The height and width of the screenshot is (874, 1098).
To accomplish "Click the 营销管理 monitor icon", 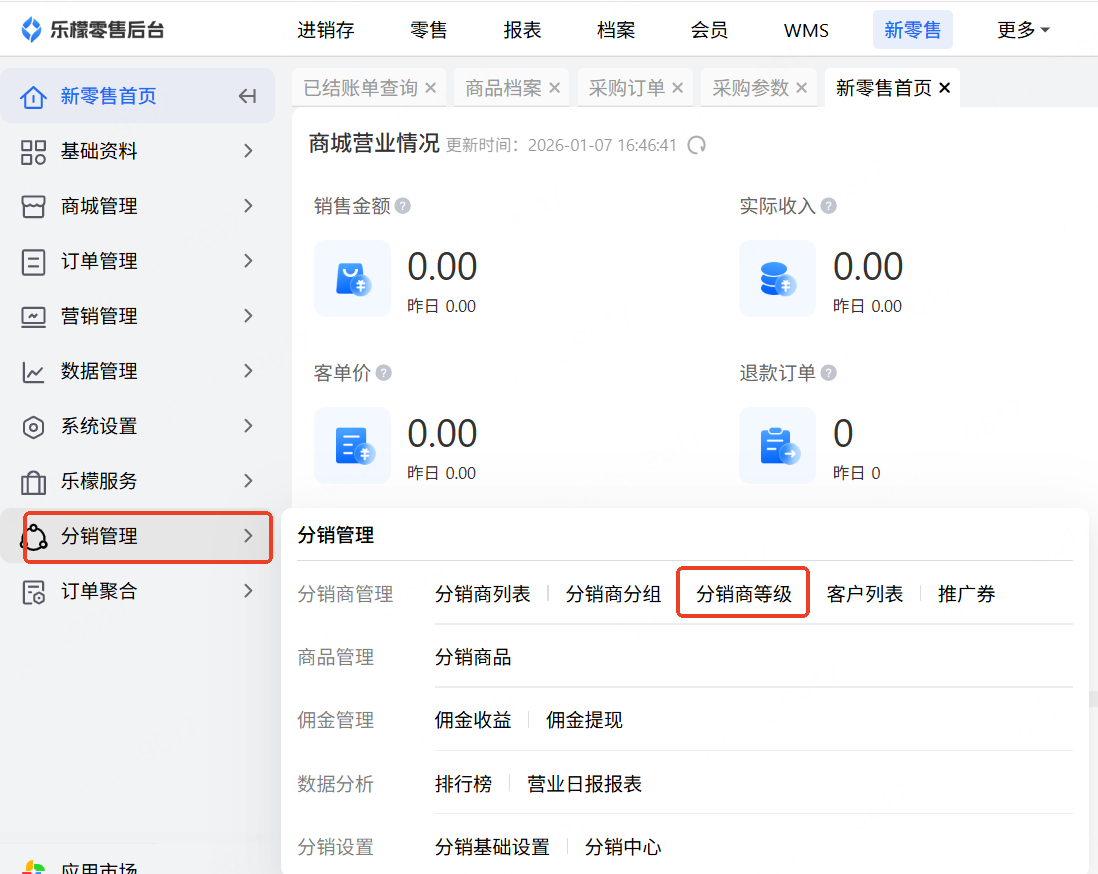I will [x=33, y=317].
